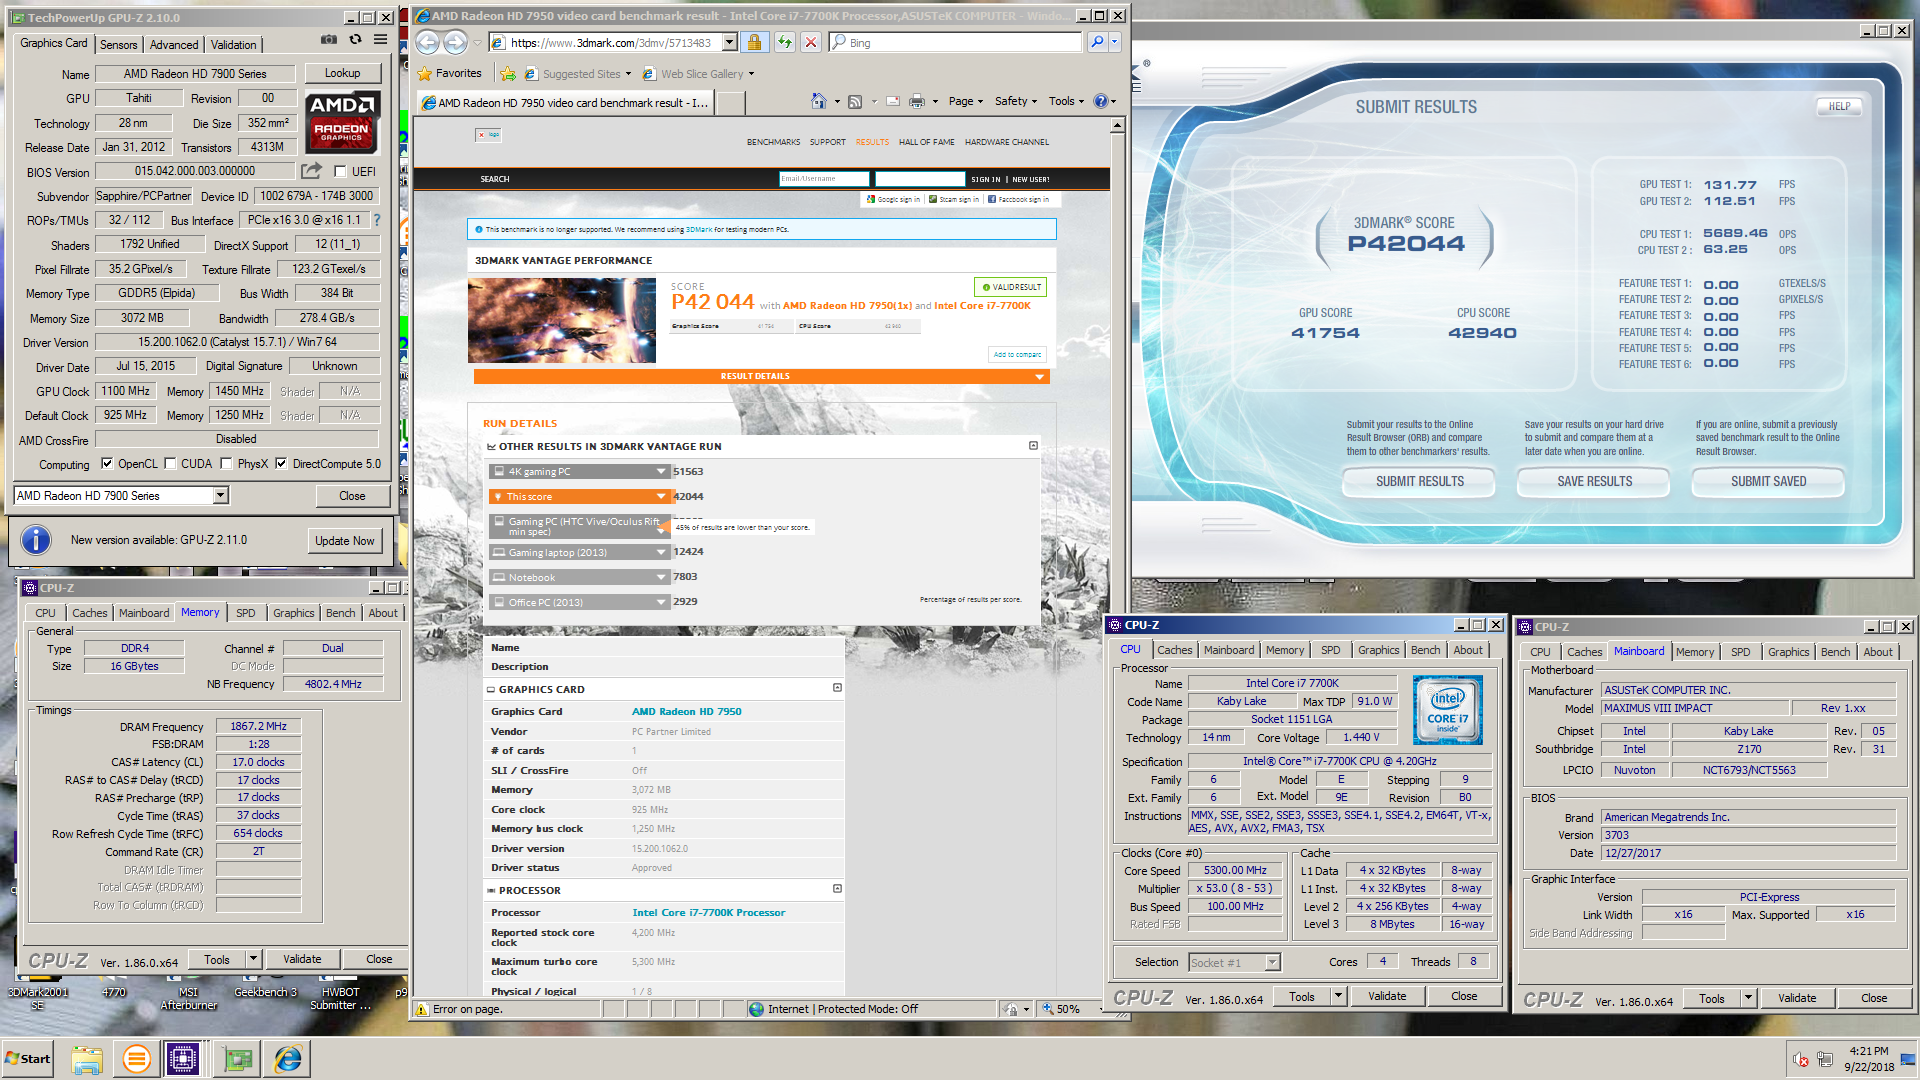Image resolution: width=1920 pixels, height=1080 pixels.
Task: Switch to the Sensors tab in GPU-Z
Action: [118, 44]
